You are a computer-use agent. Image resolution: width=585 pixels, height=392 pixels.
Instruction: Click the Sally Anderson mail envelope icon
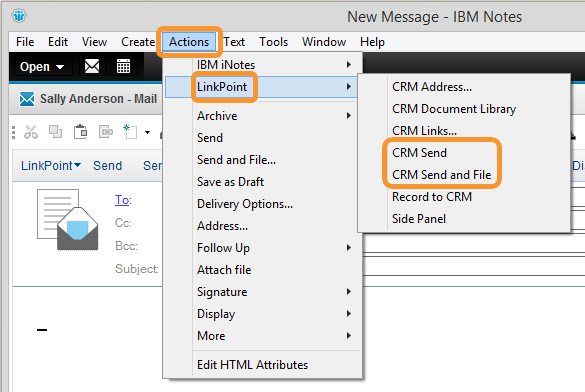[x=27, y=99]
